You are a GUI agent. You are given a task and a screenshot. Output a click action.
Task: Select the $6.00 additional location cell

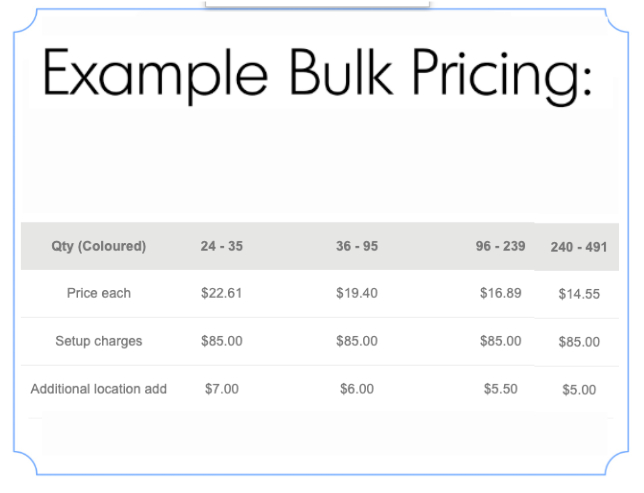point(357,388)
